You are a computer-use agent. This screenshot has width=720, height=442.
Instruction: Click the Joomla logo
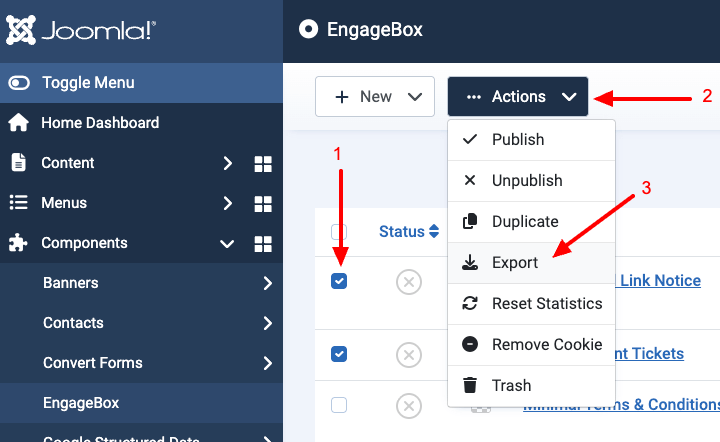(x=81, y=30)
